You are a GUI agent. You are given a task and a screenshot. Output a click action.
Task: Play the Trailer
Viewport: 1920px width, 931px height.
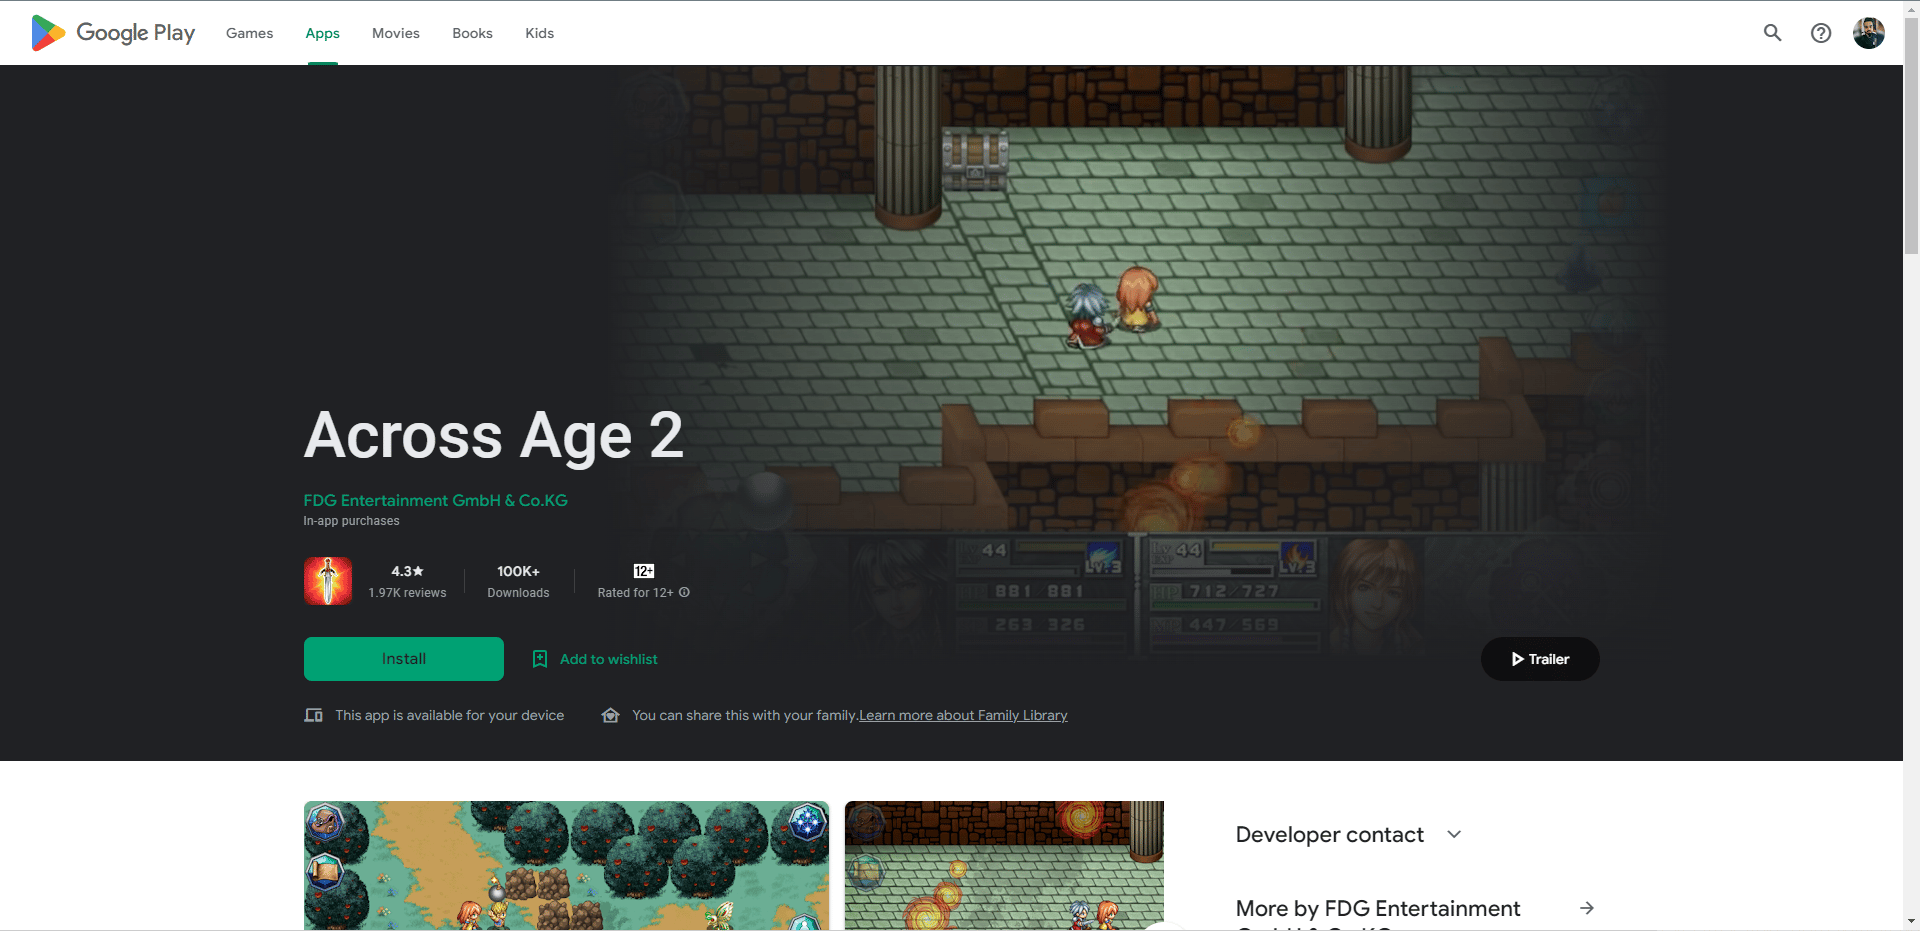(1540, 659)
